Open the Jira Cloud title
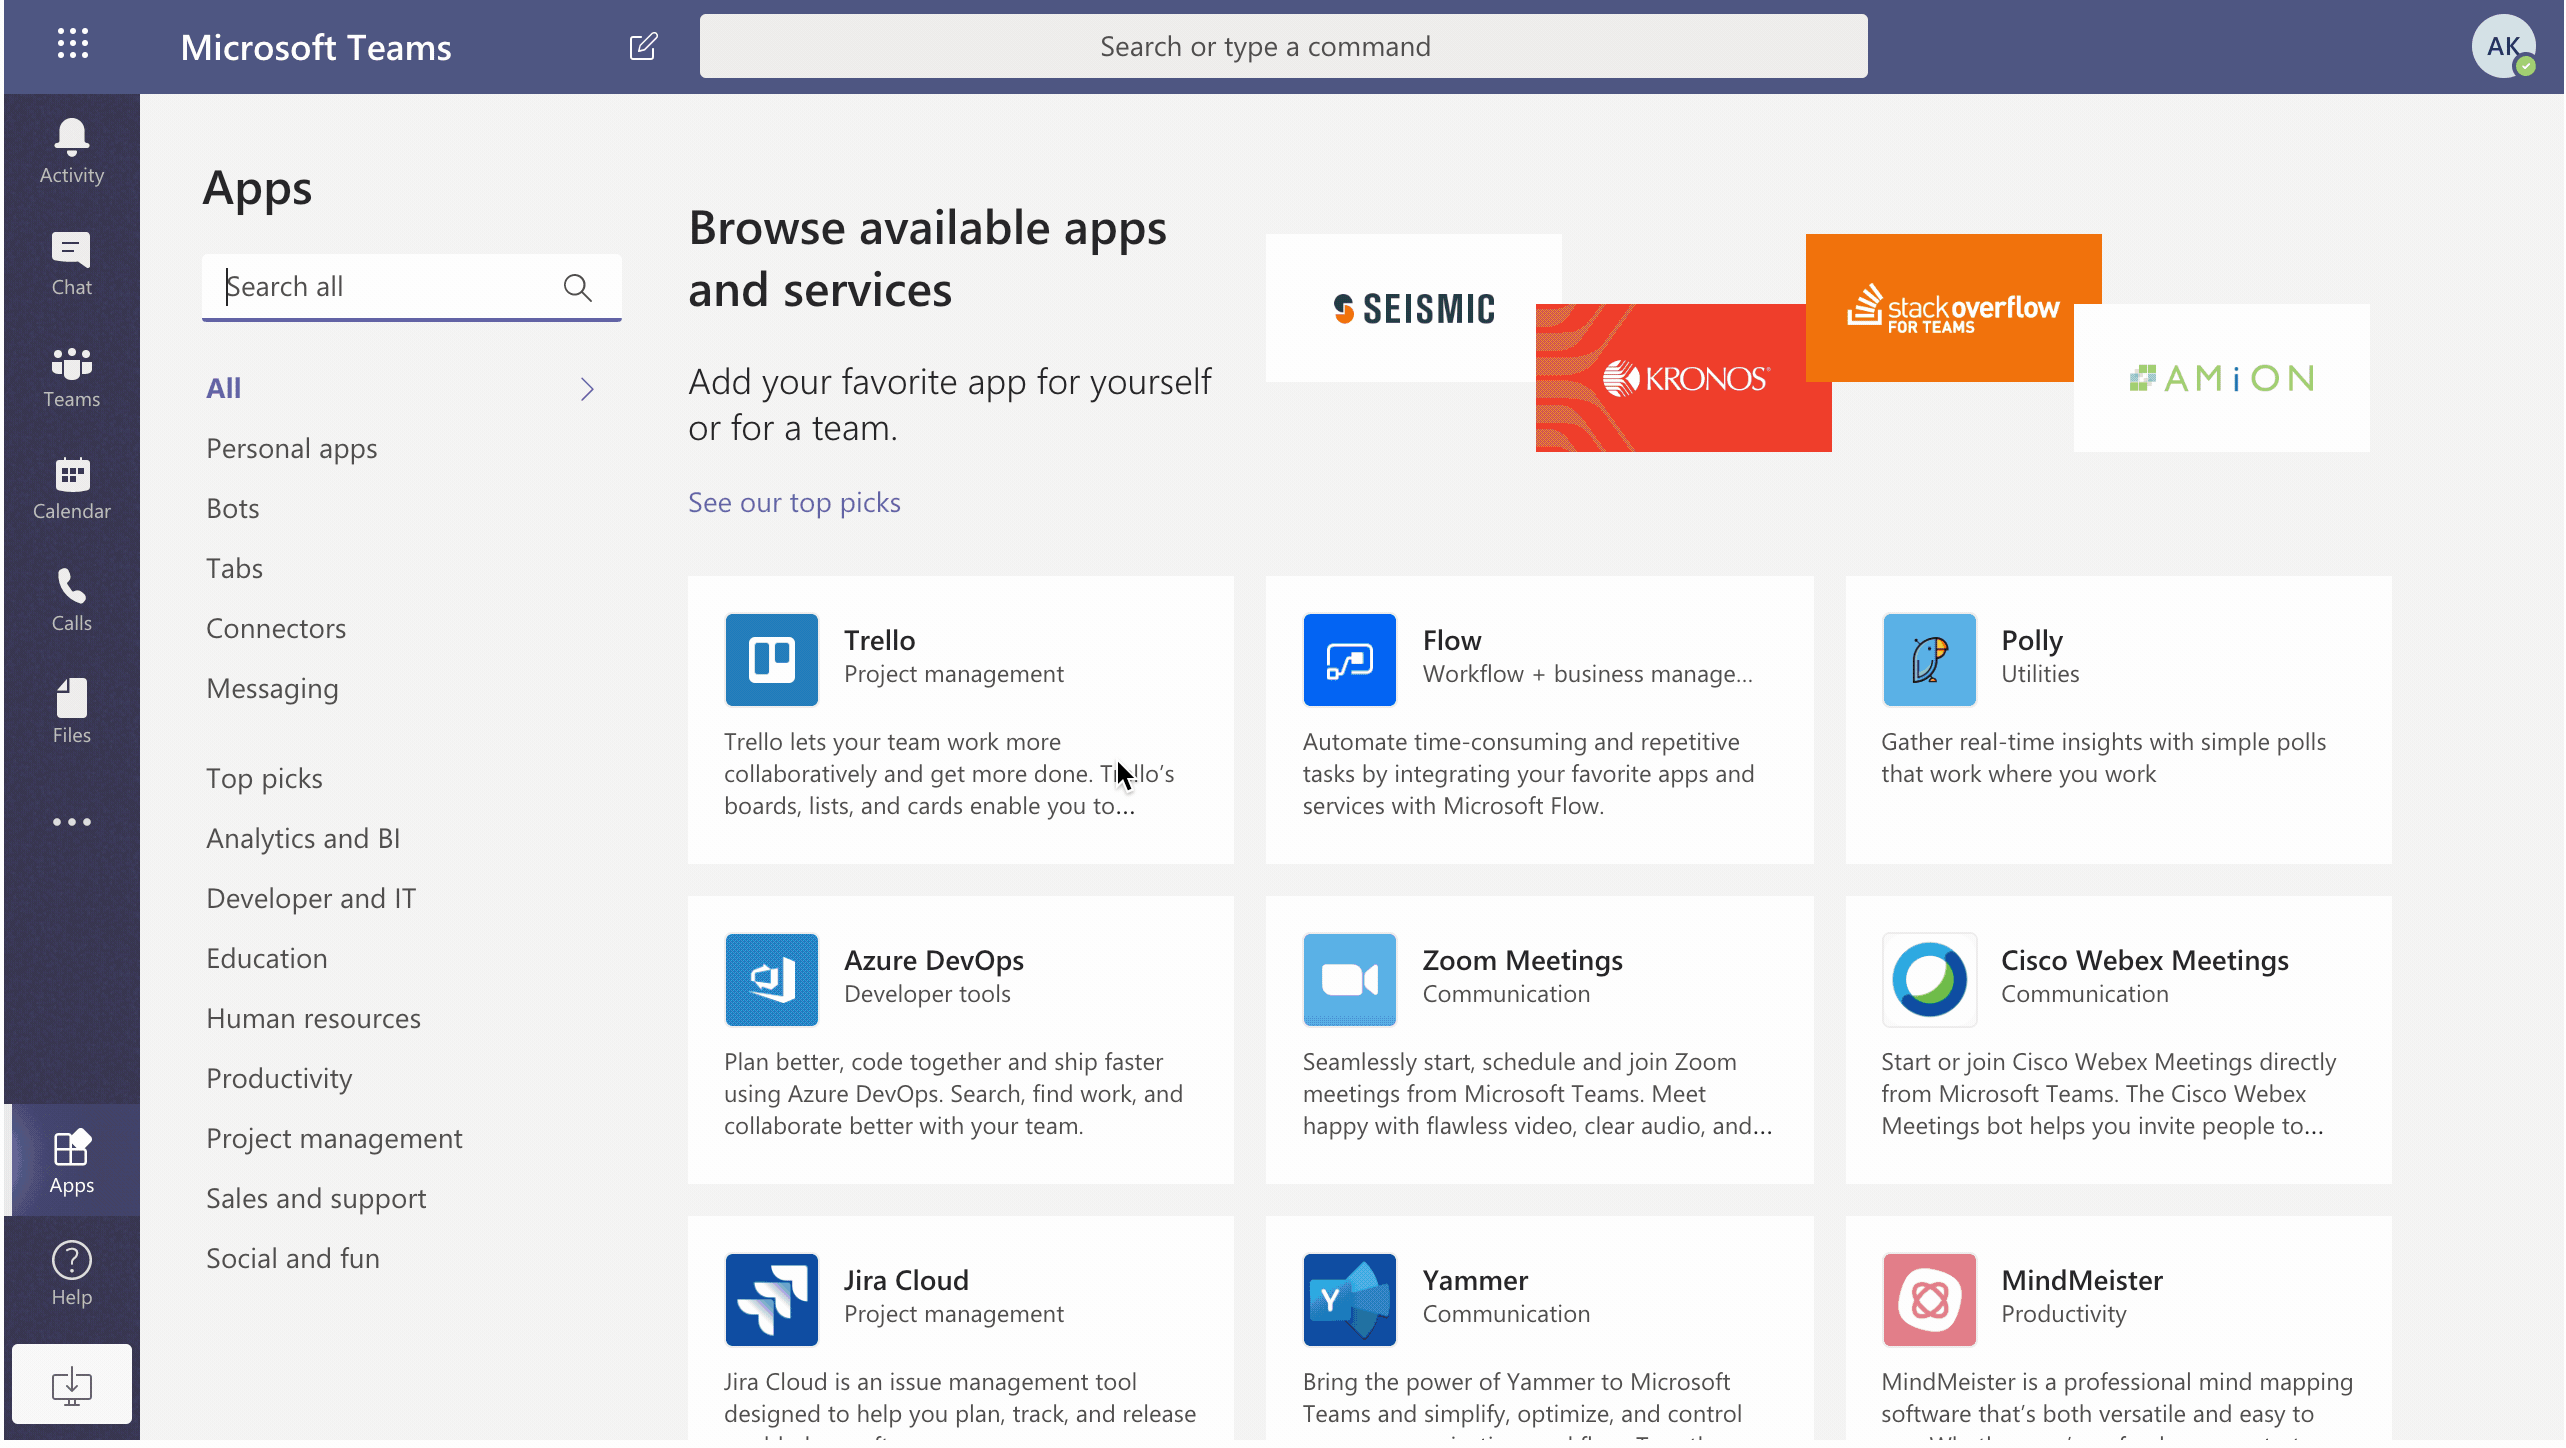 click(x=905, y=1281)
